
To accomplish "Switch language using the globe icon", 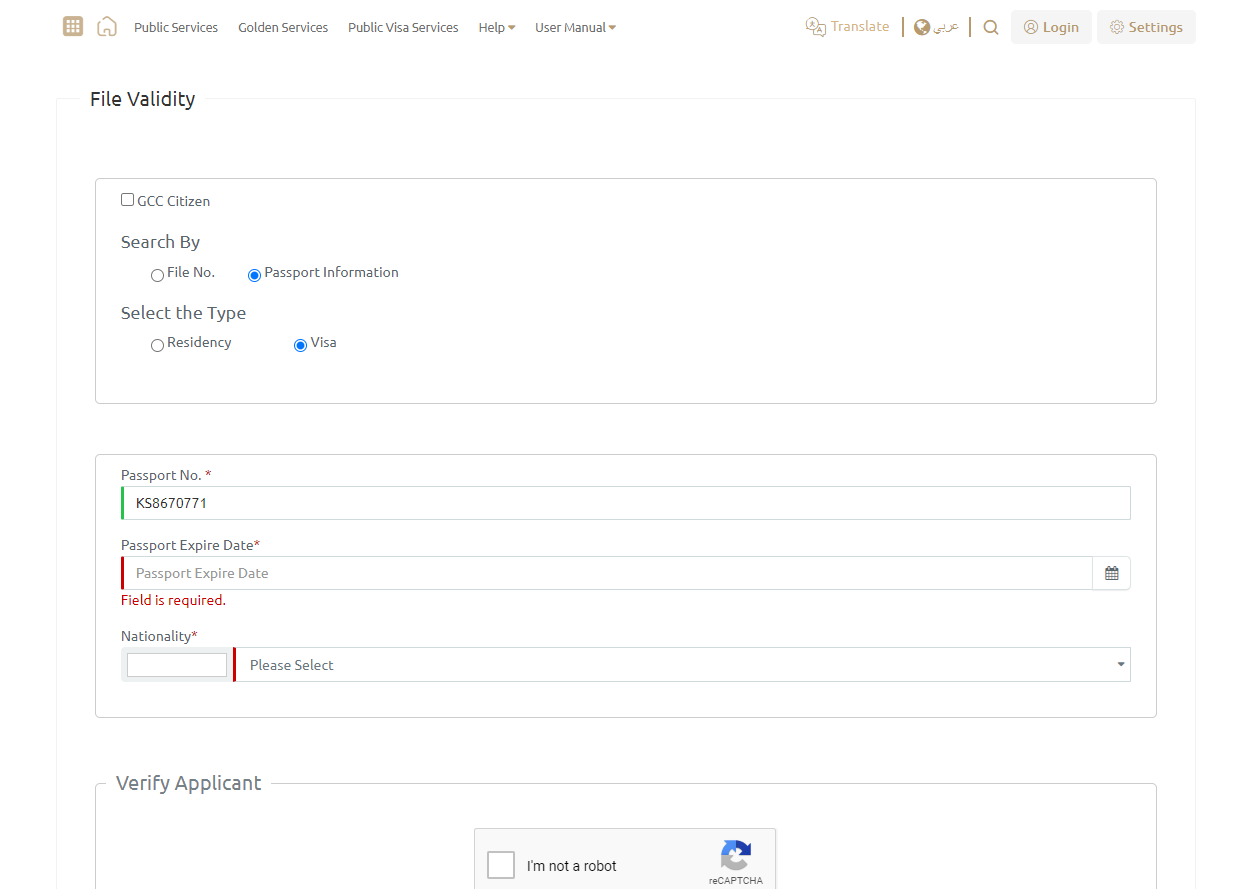I will [922, 27].
